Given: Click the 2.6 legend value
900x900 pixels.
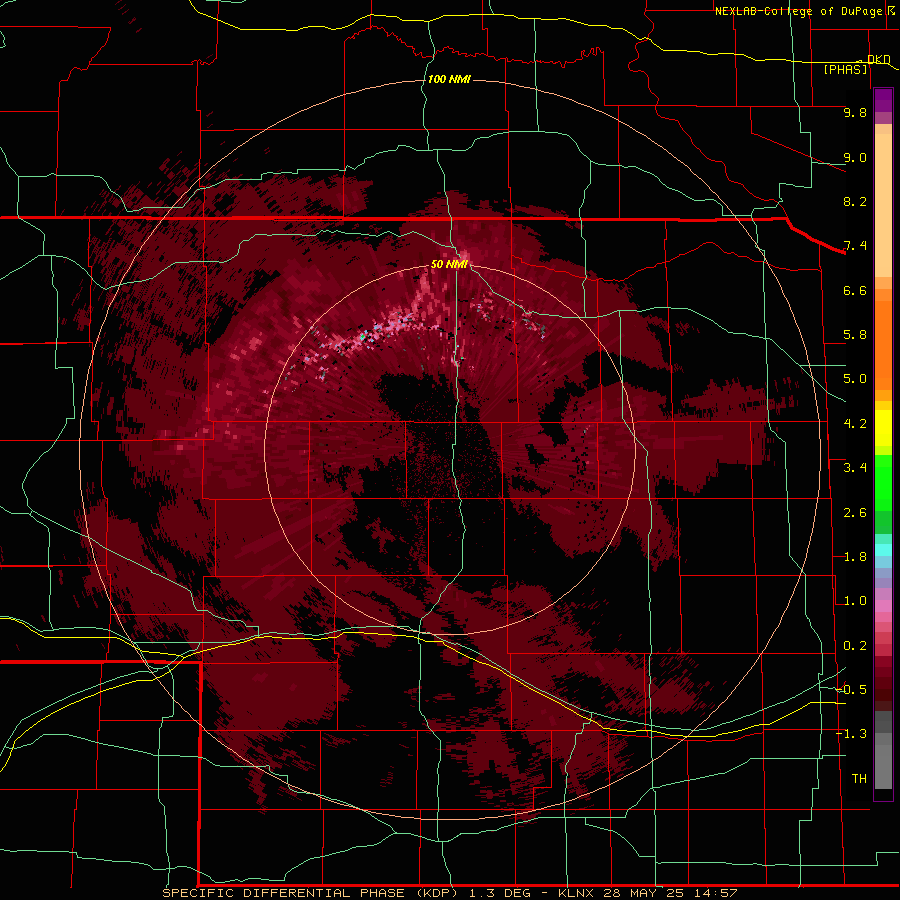Looking at the screenshot, I should tap(855, 513).
